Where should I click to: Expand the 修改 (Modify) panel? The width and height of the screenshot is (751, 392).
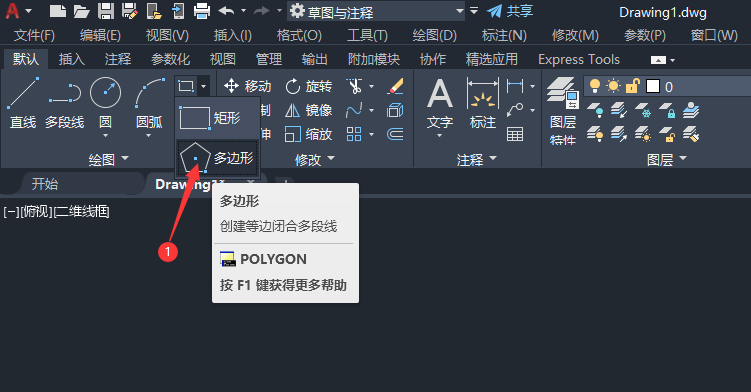tap(315, 159)
